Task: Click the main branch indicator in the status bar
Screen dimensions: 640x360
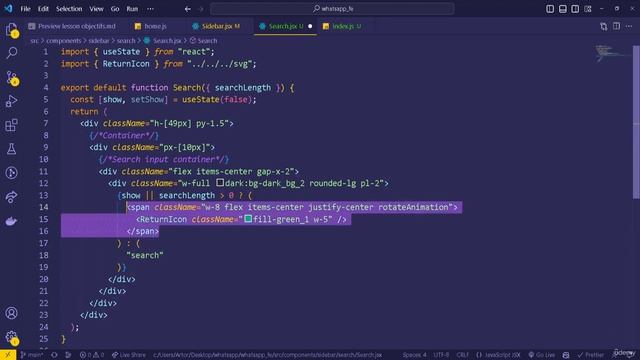Action: coord(31,355)
